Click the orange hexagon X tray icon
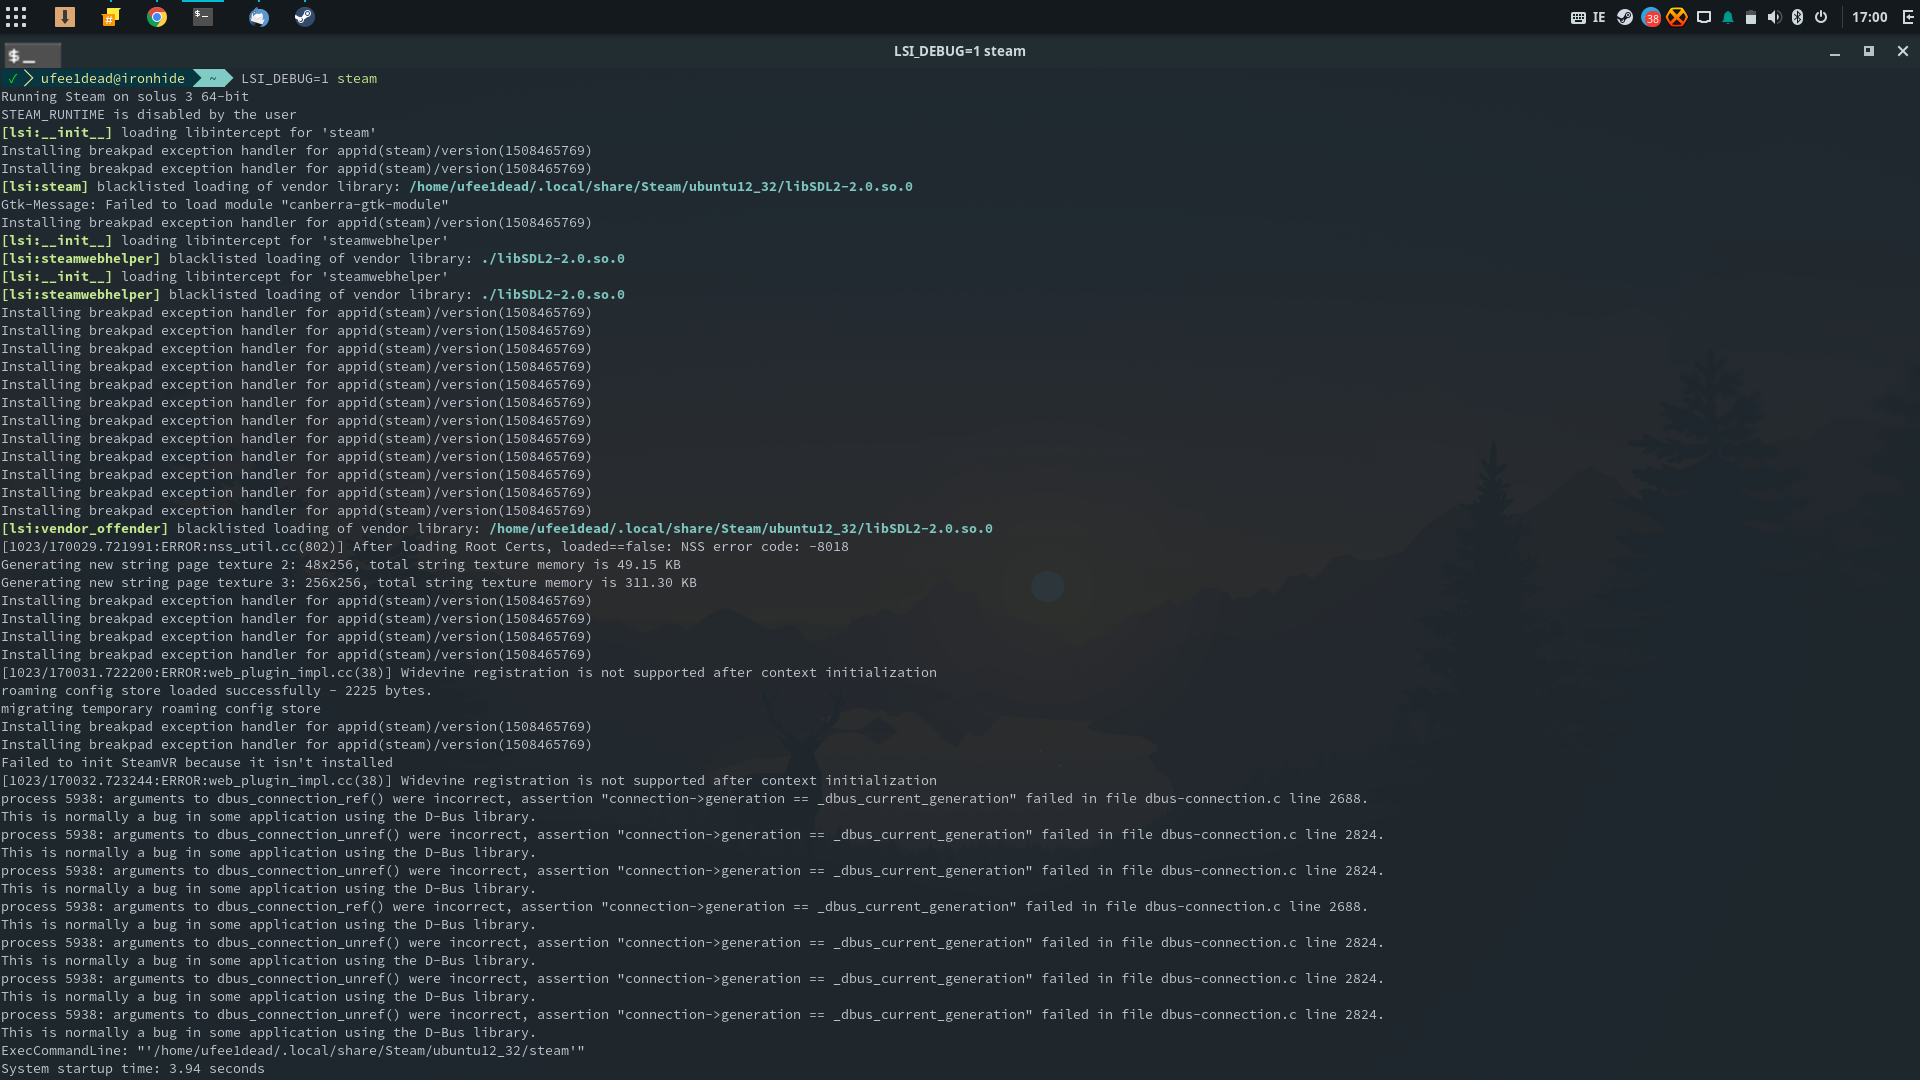 pyautogui.click(x=1677, y=17)
